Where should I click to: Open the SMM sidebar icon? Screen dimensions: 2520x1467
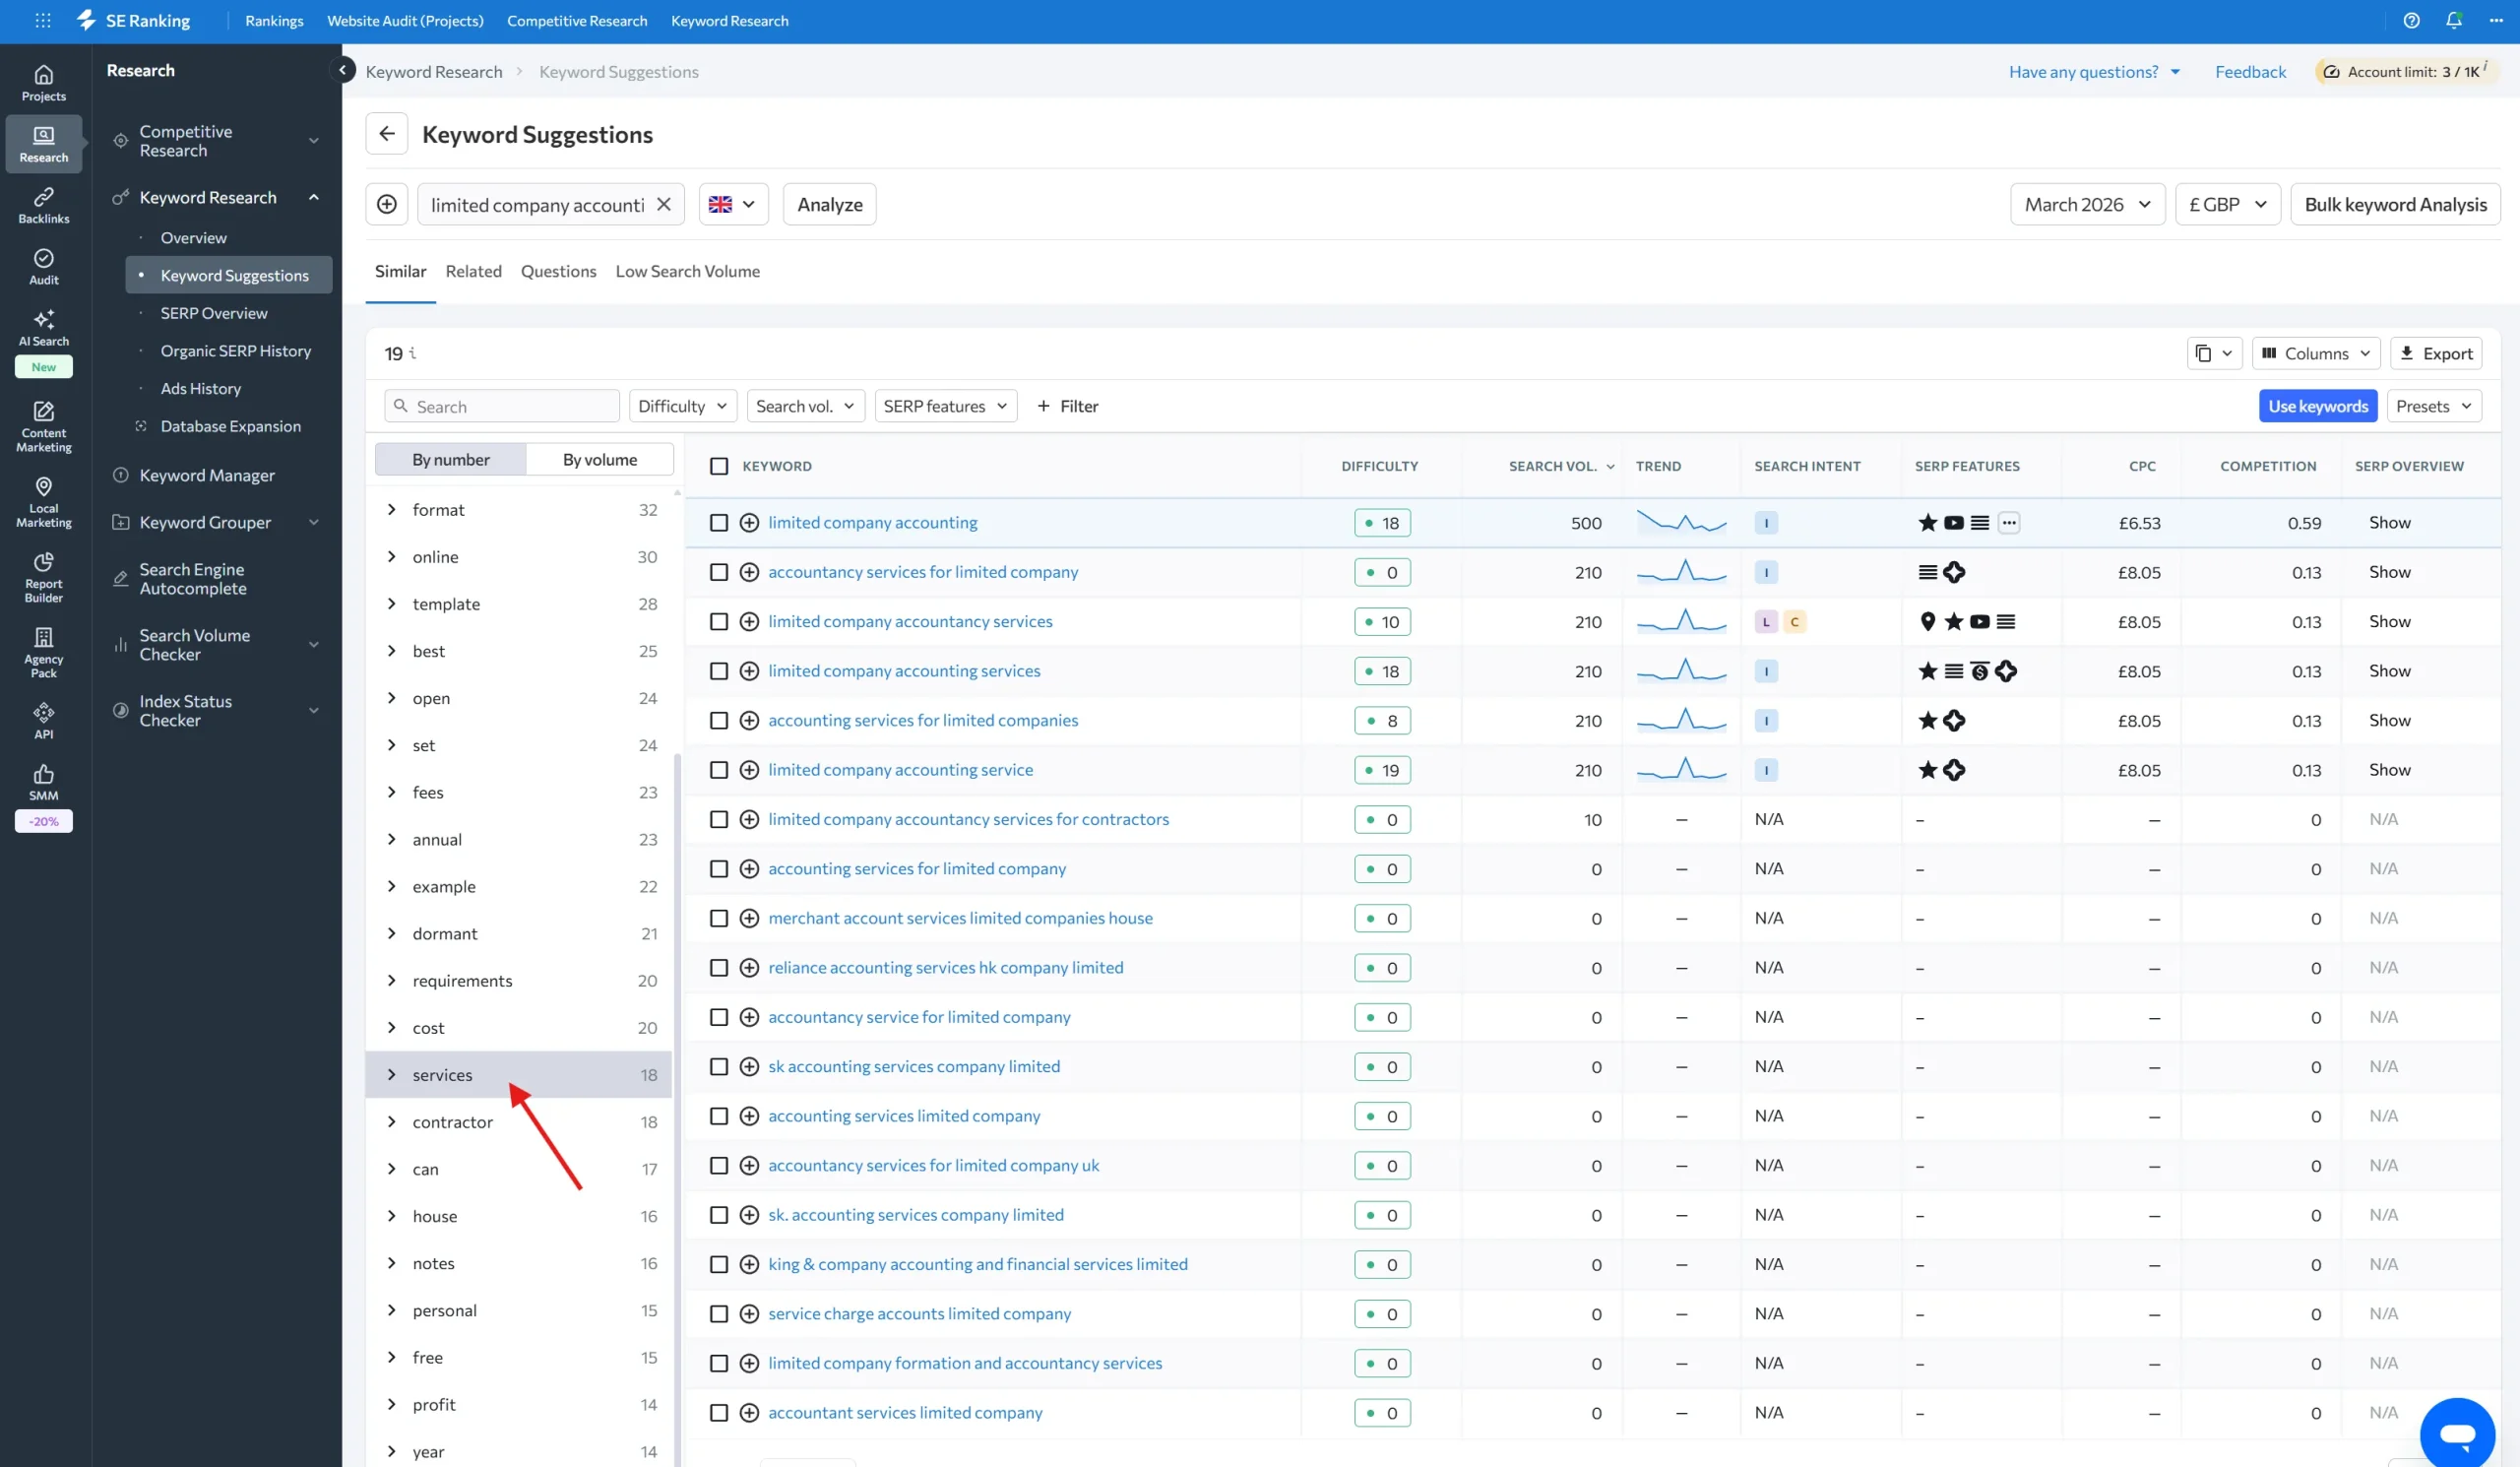pos(43,781)
